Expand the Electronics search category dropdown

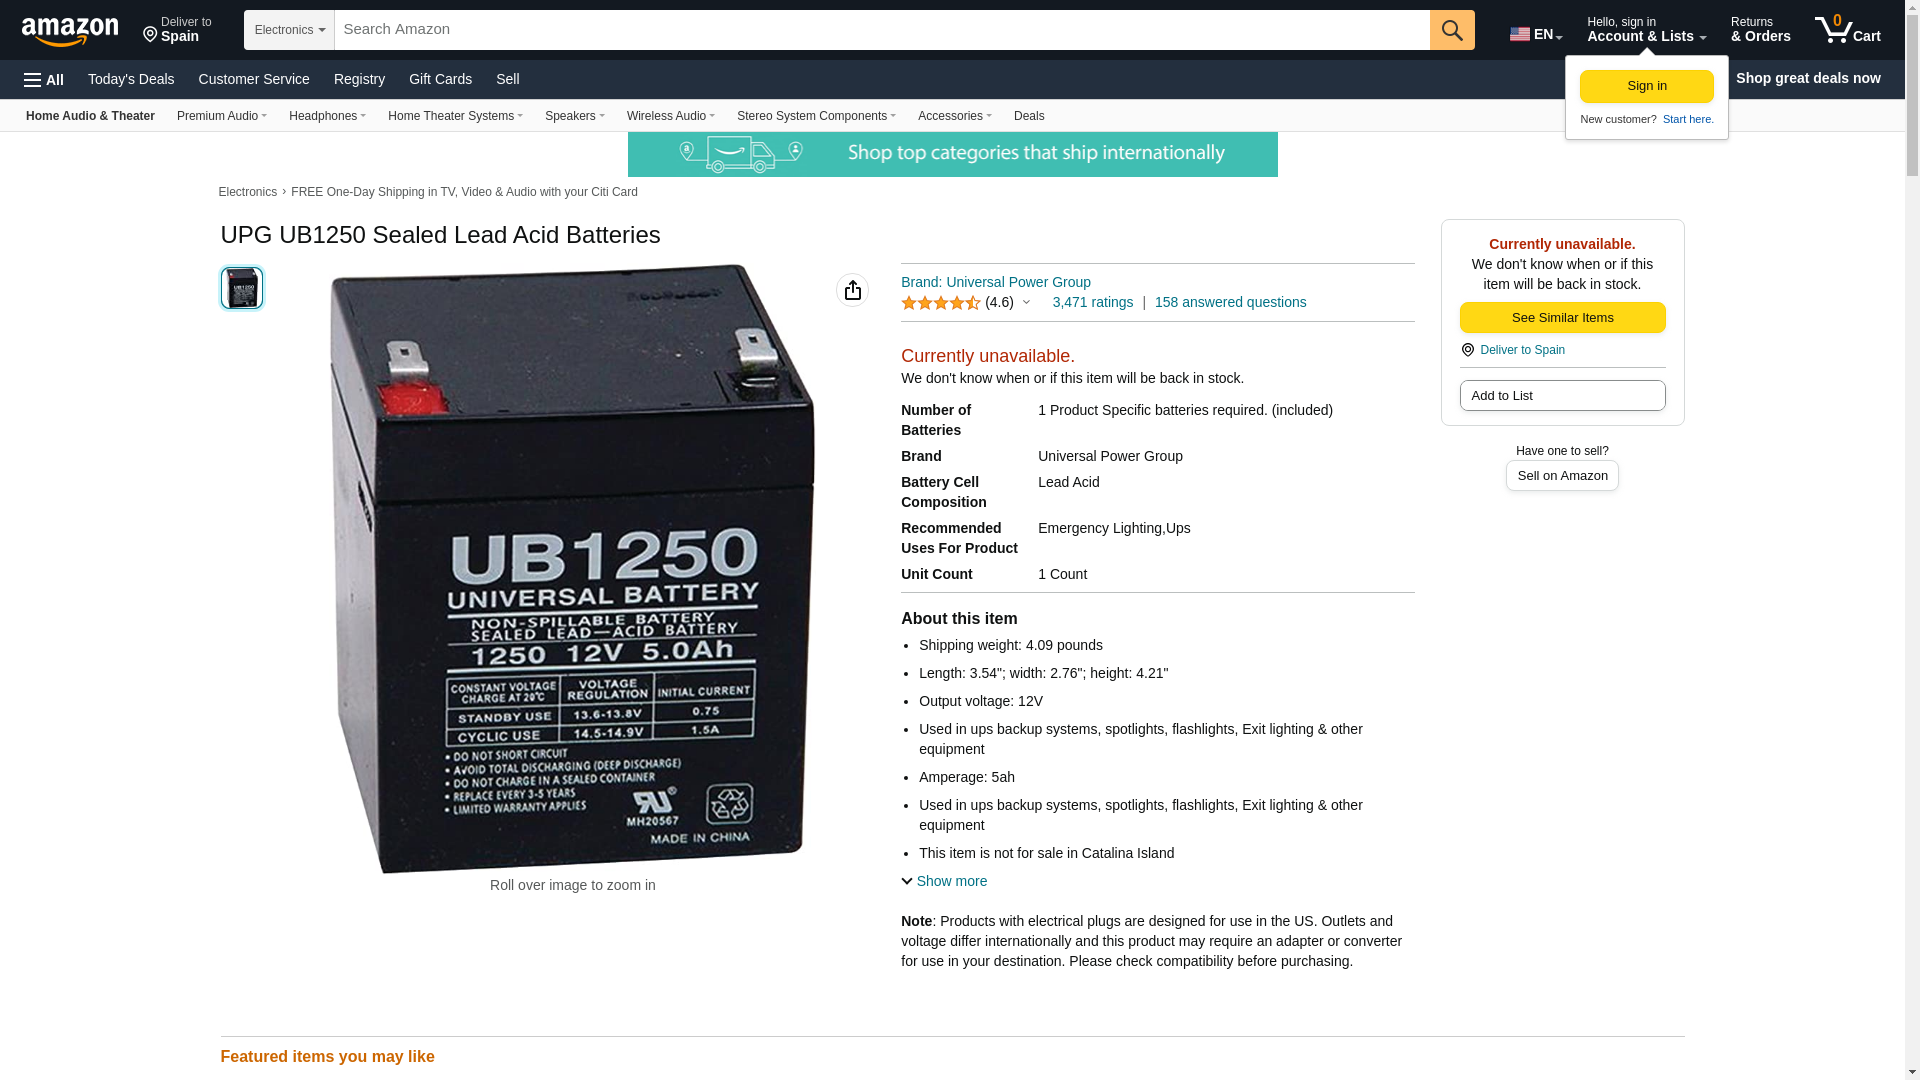(x=289, y=30)
